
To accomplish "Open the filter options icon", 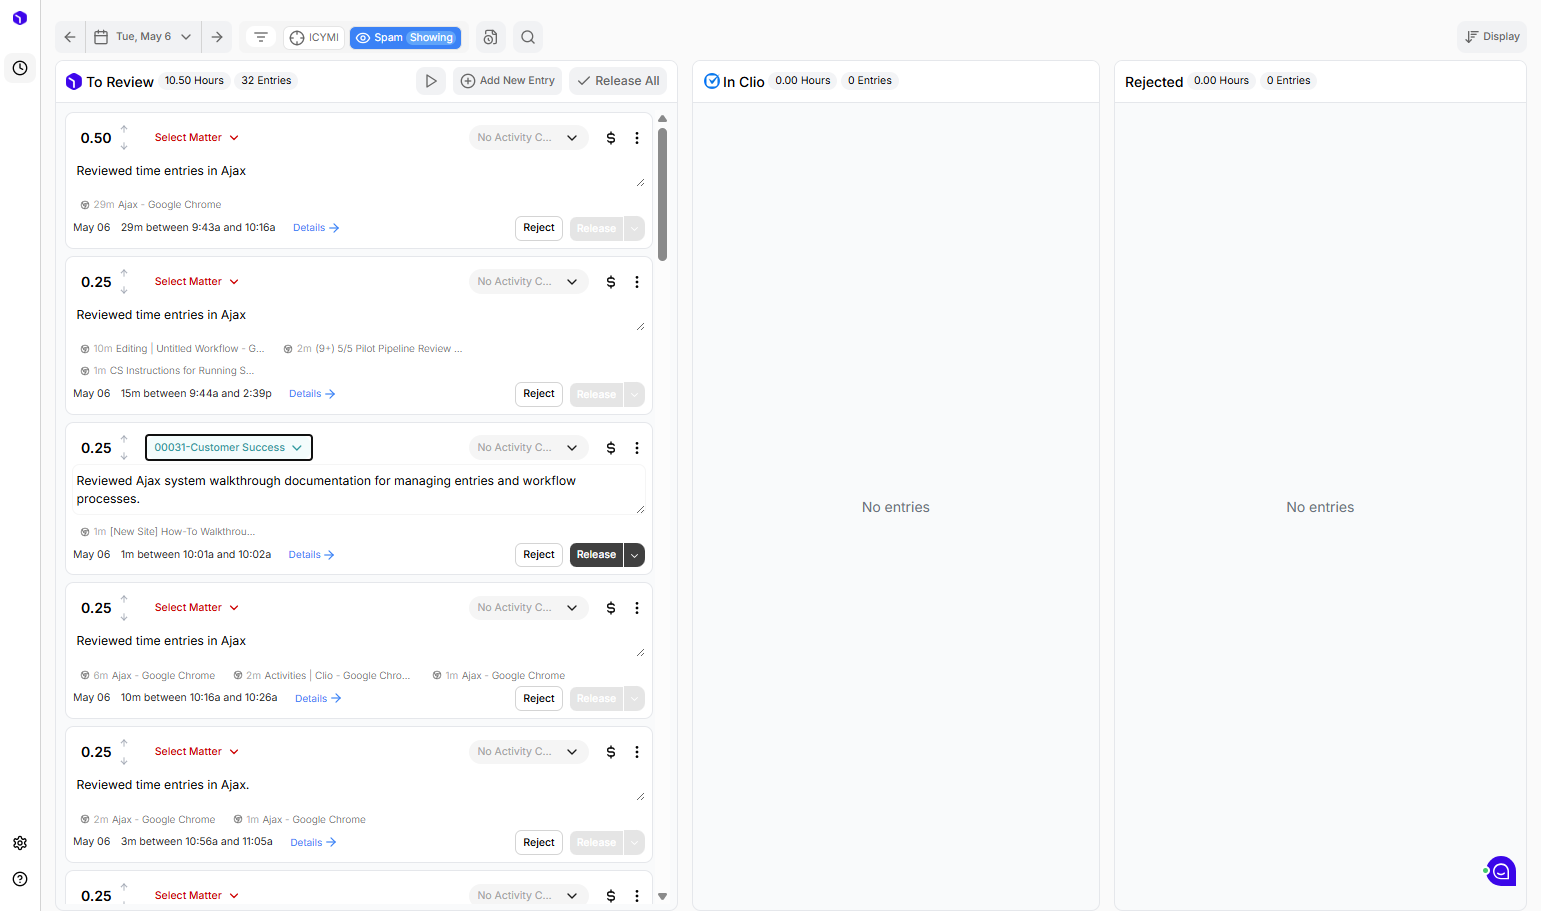I will (x=261, y=37).
